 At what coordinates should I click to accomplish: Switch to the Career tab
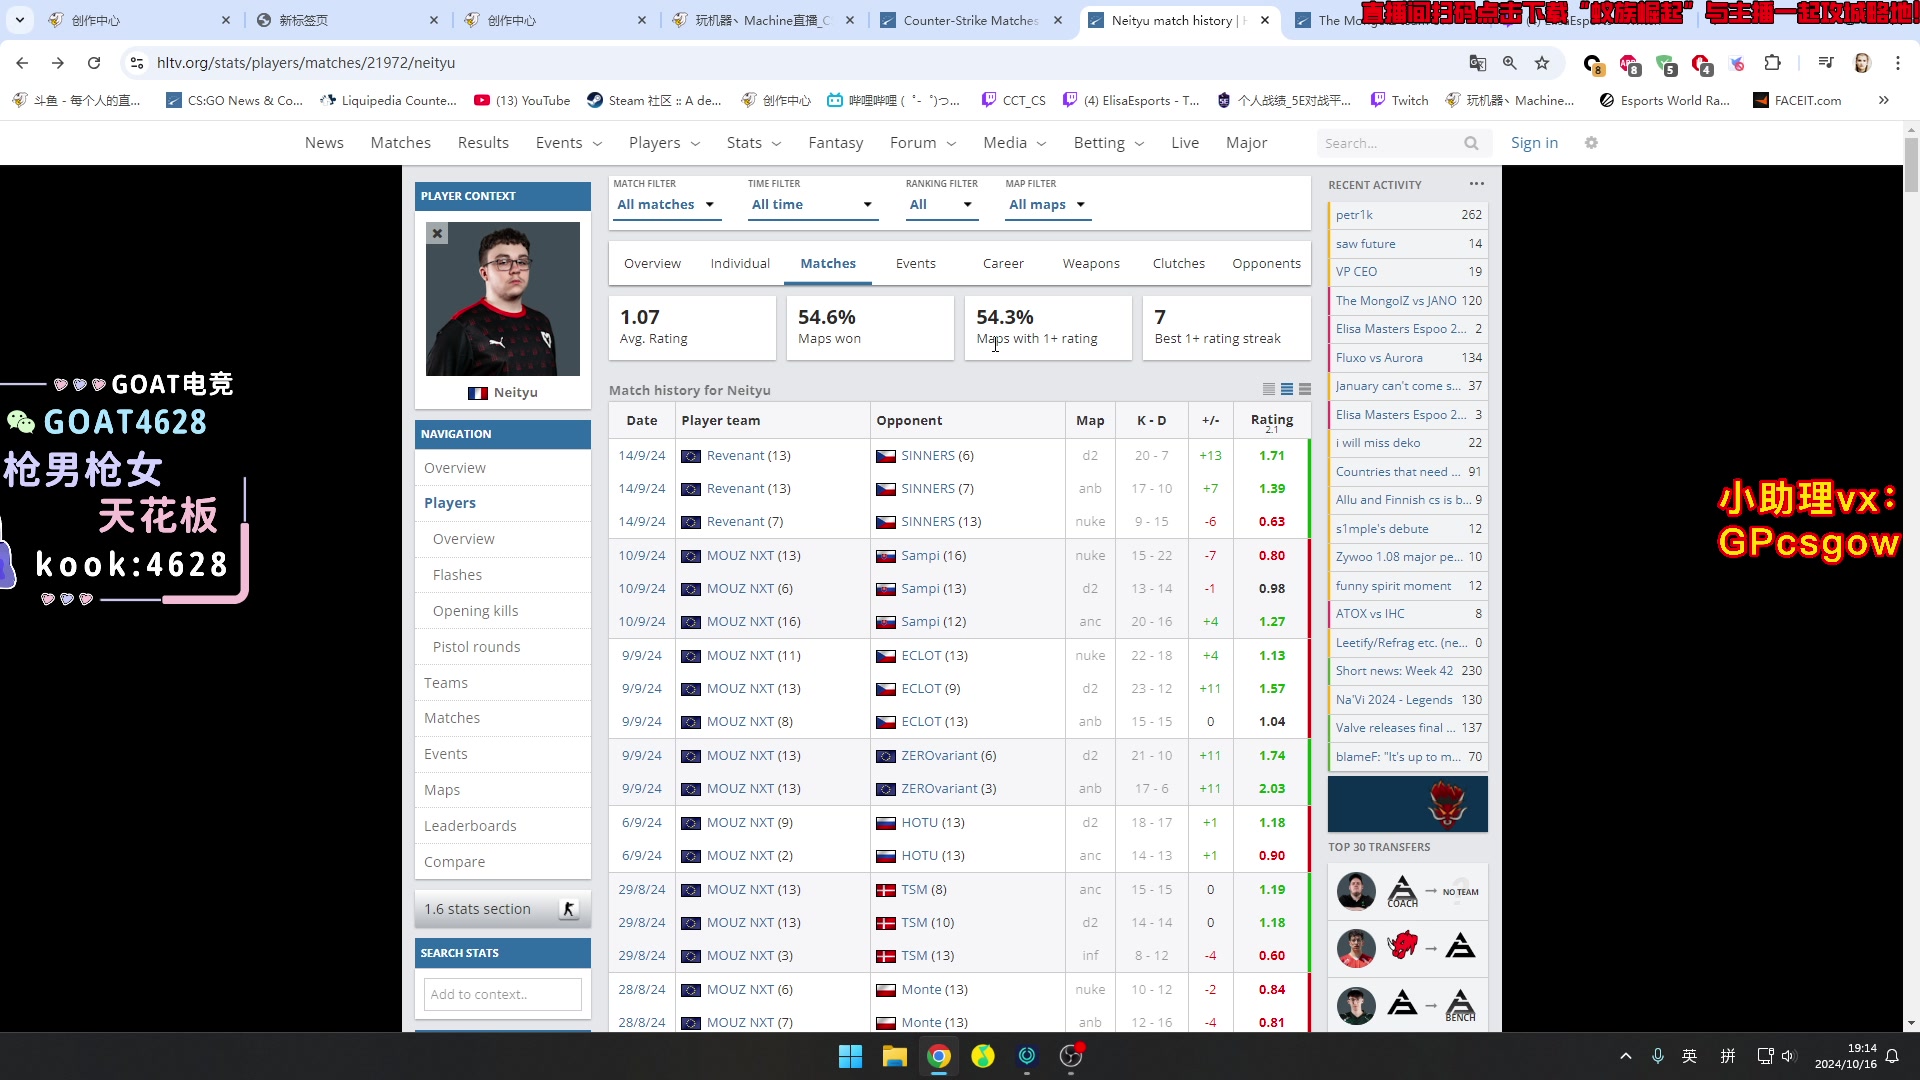click(x=1003, y=263)
